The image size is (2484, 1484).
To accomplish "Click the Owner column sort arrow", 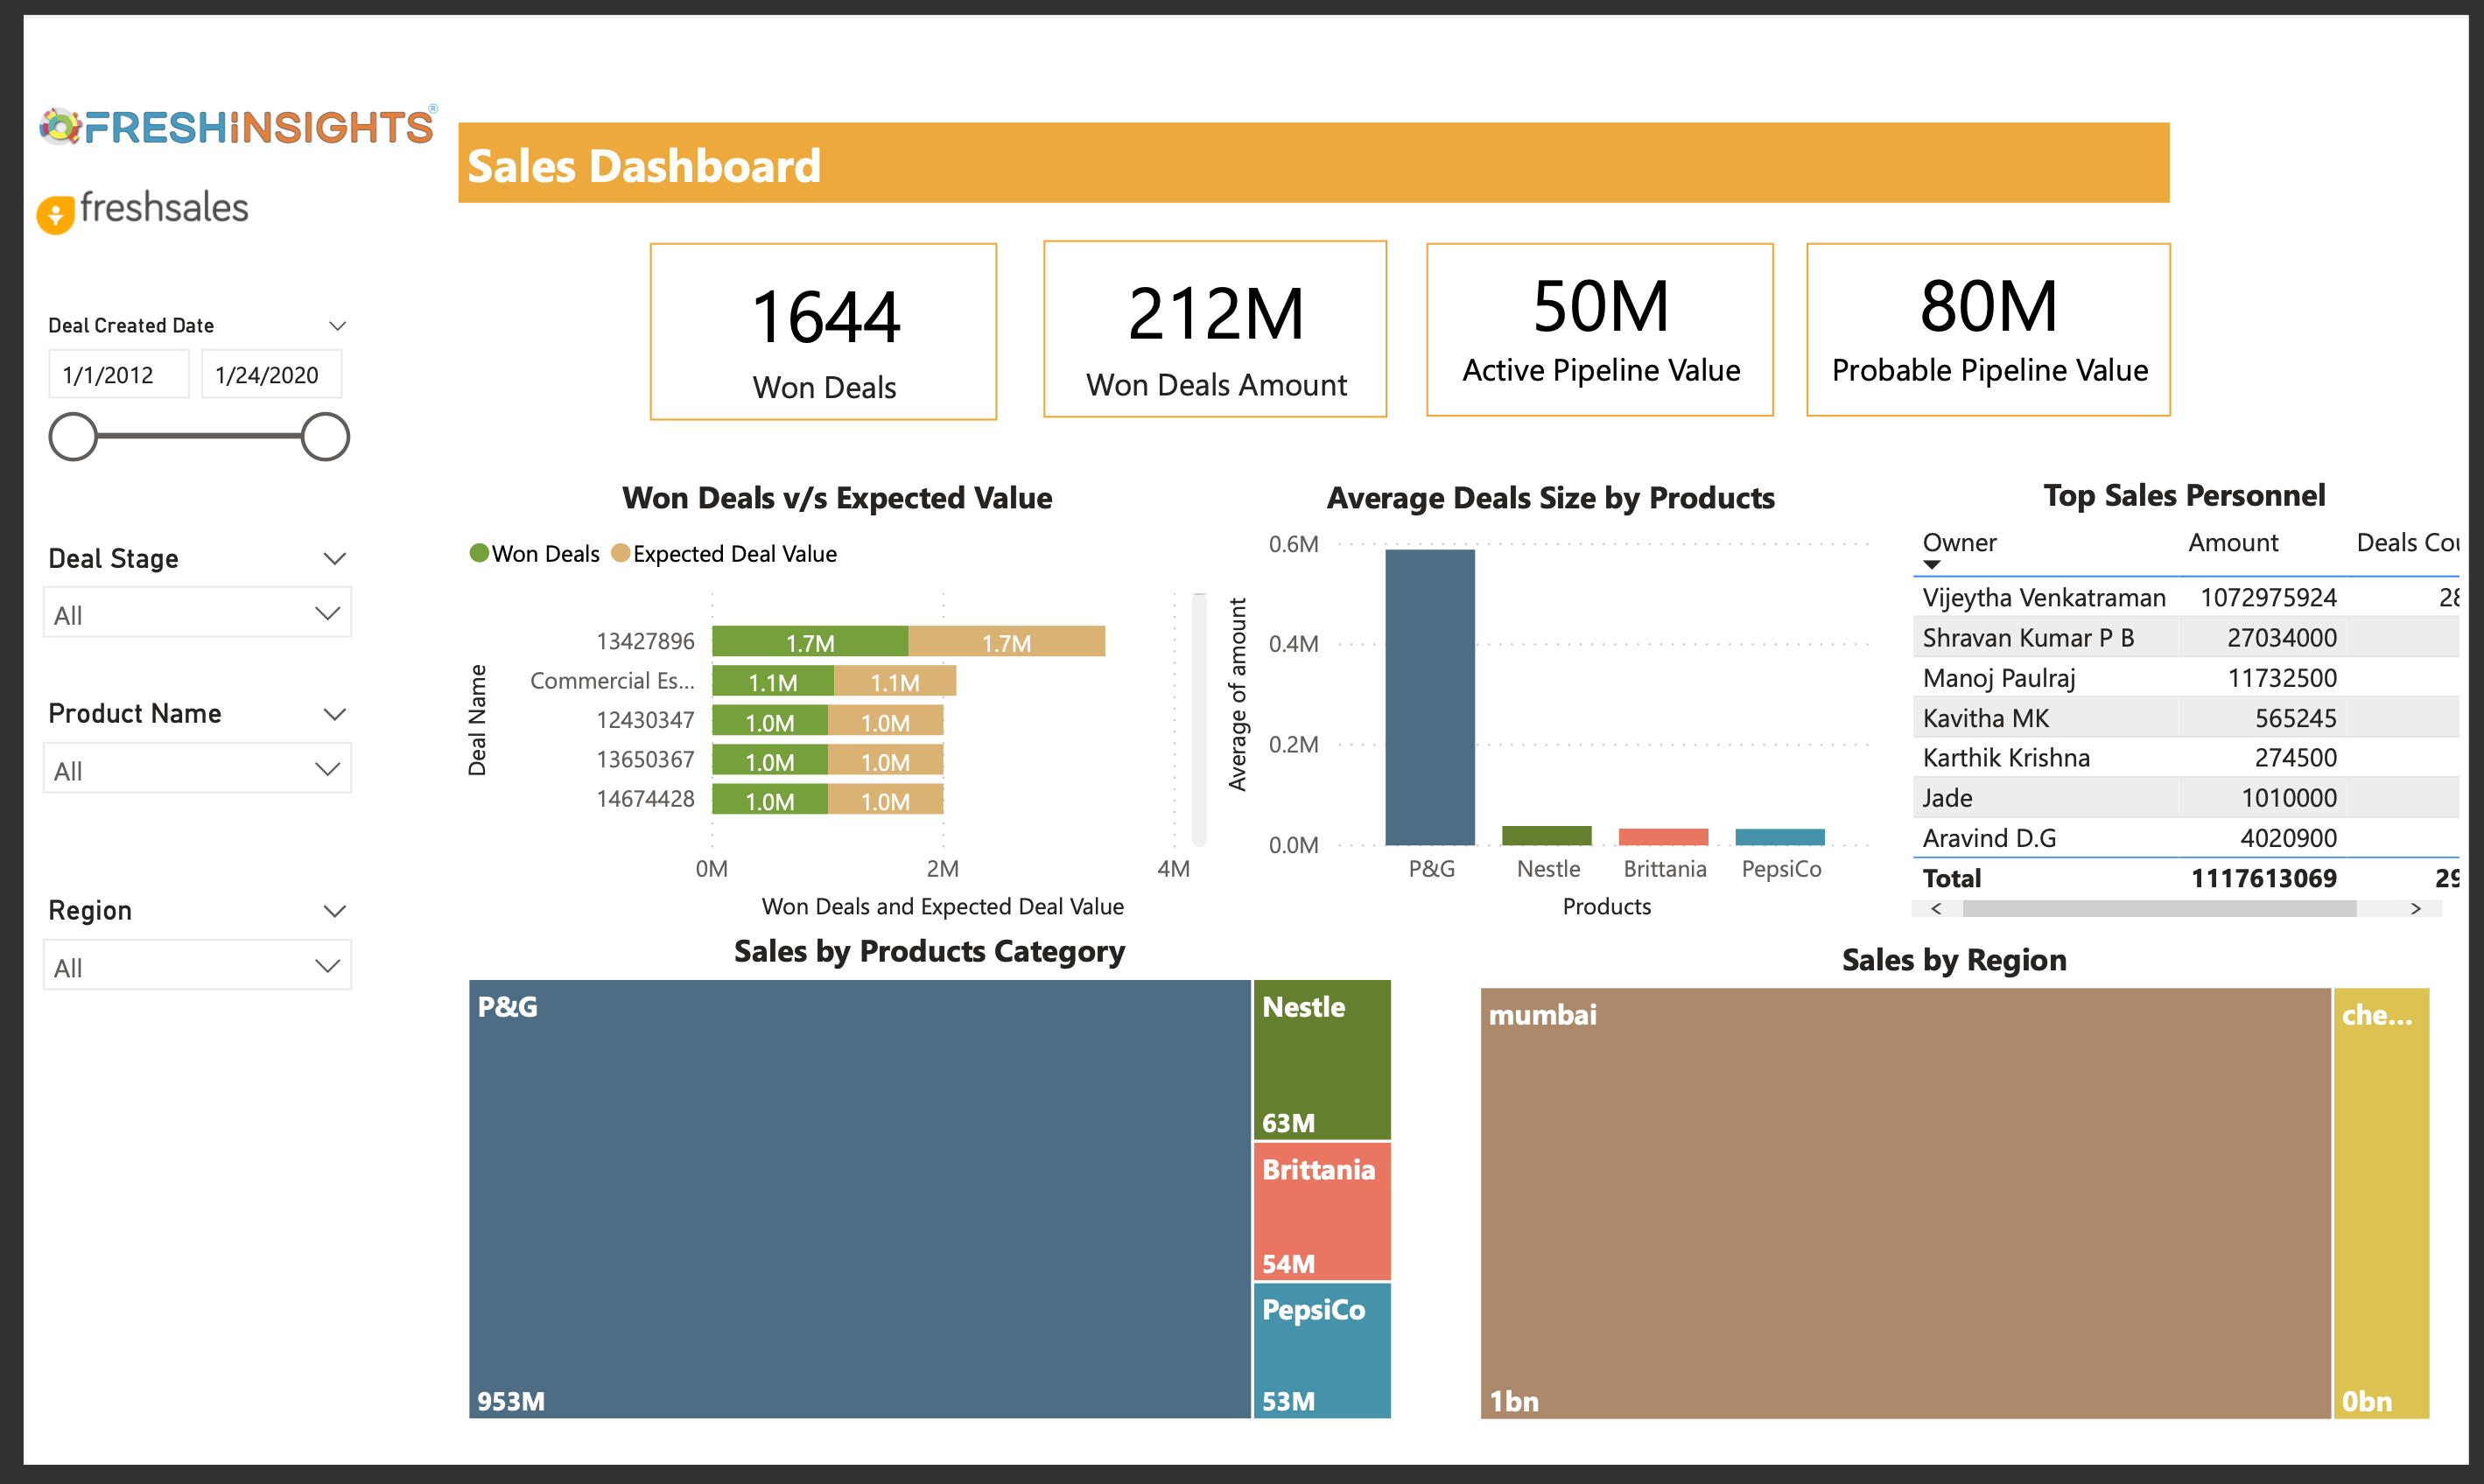I will pos(1932,565).
